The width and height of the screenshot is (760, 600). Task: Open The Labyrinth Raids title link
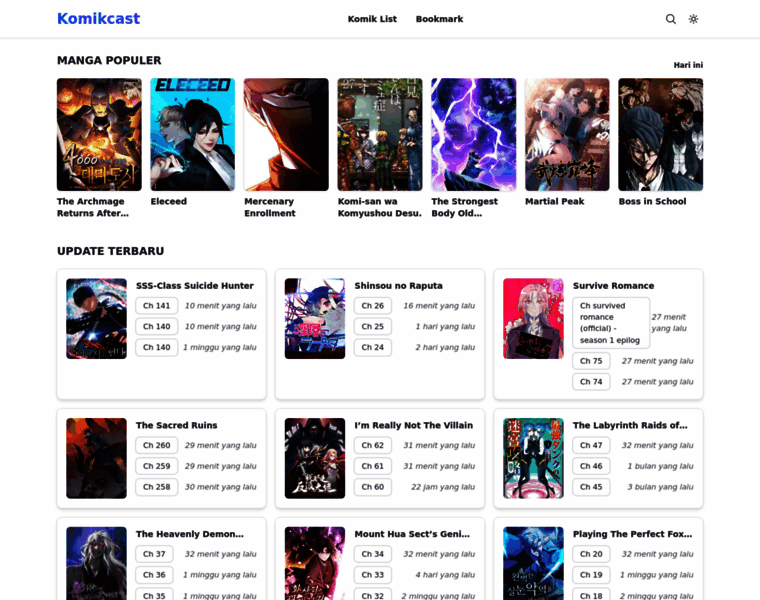click(630, 425)
